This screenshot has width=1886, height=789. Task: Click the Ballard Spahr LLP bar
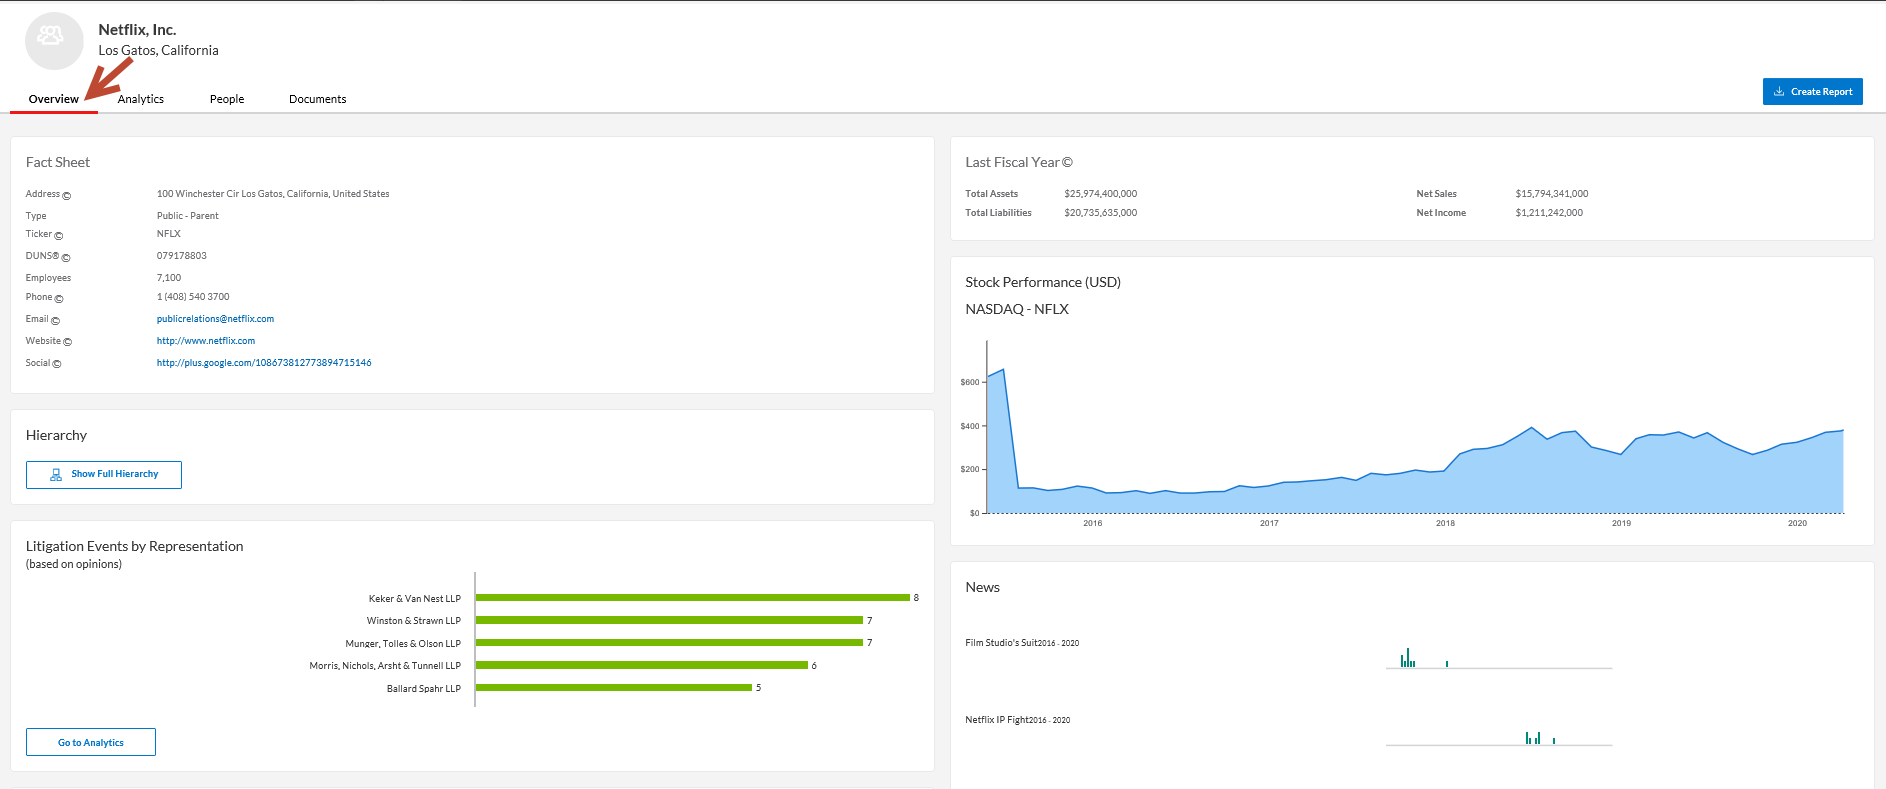click(x=614, y=687)
